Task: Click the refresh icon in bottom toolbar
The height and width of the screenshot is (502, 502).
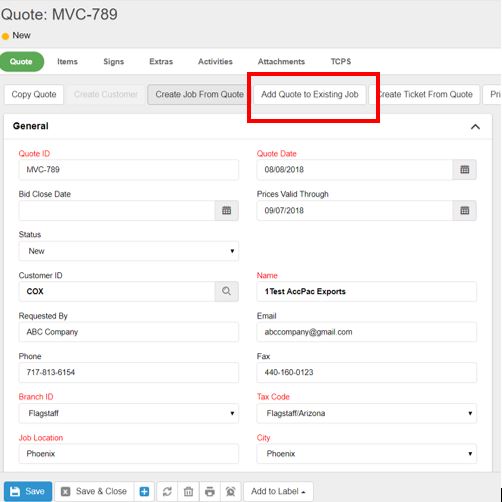Action: tap(167, 491)
